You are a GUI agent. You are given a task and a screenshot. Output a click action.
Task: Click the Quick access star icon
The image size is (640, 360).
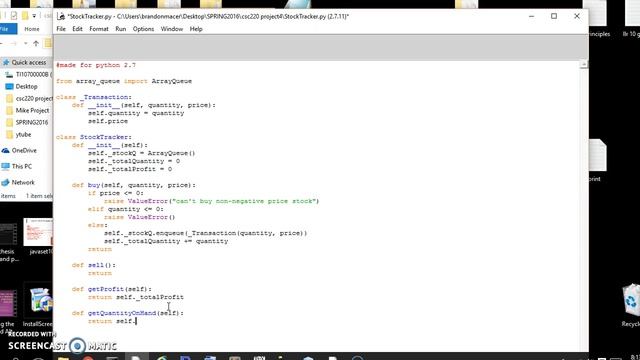(6, 62)
